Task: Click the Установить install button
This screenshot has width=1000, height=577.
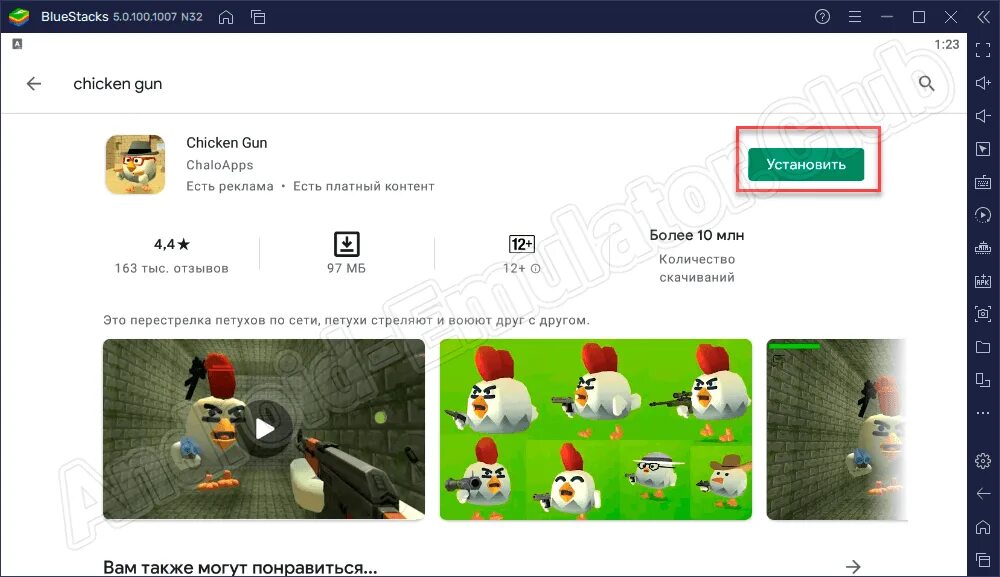Action: pos(805,164)
